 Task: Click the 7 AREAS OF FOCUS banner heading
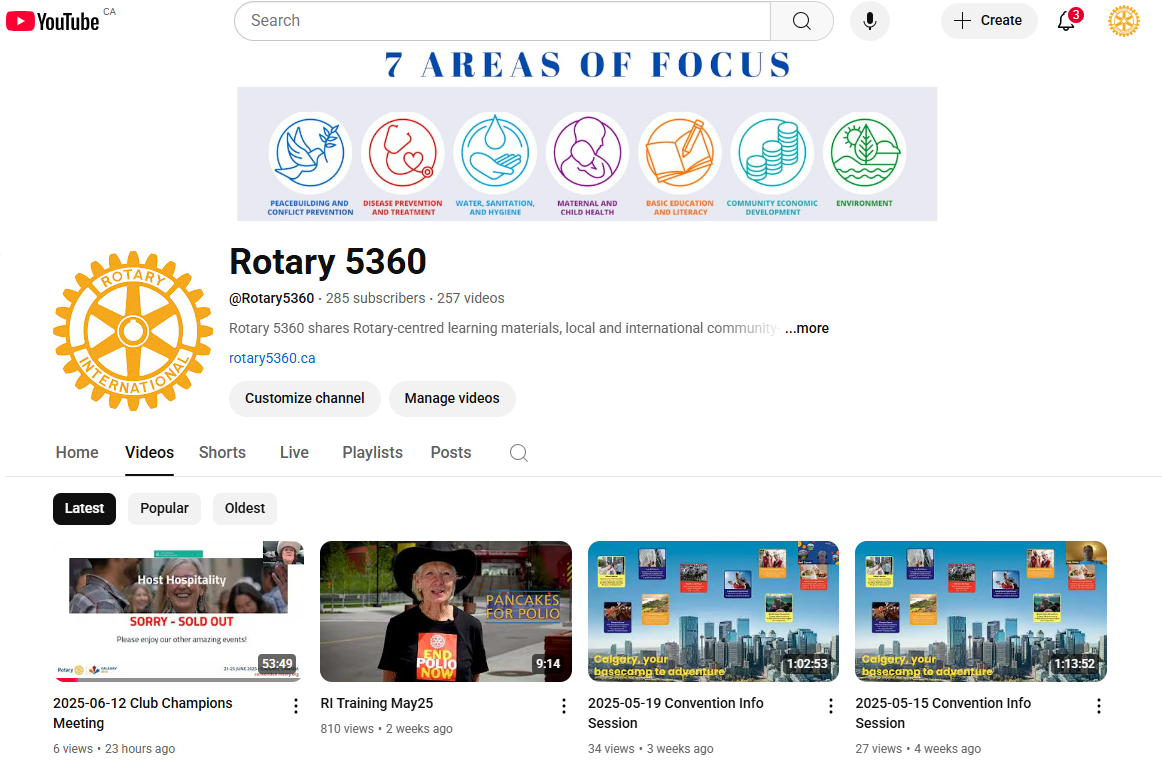click(x=588, y=65)
